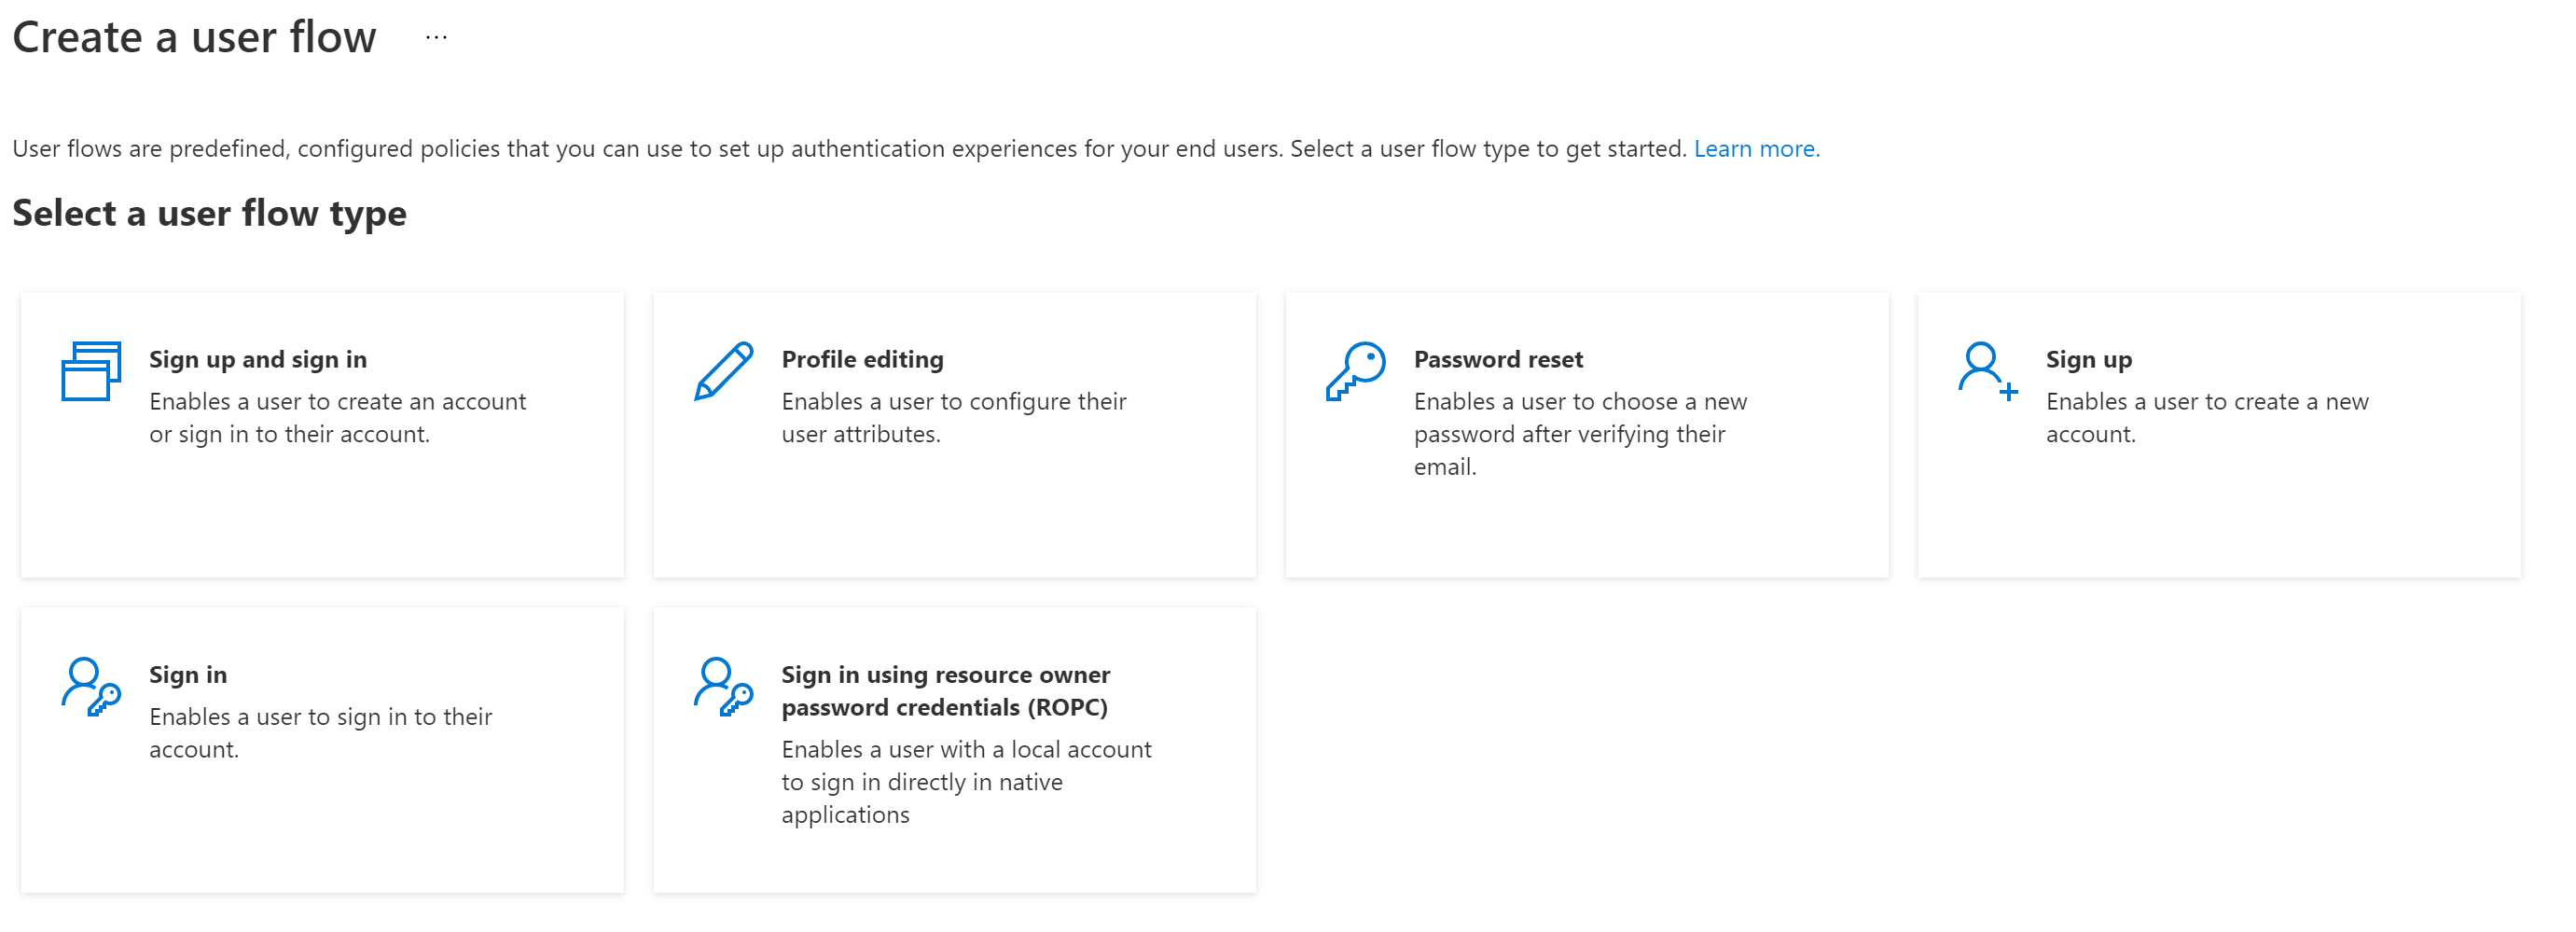Click the 'sign in to their account' description
This screenshot has width=2576, height=932.
pyautogui.click(x=320, y=733)
